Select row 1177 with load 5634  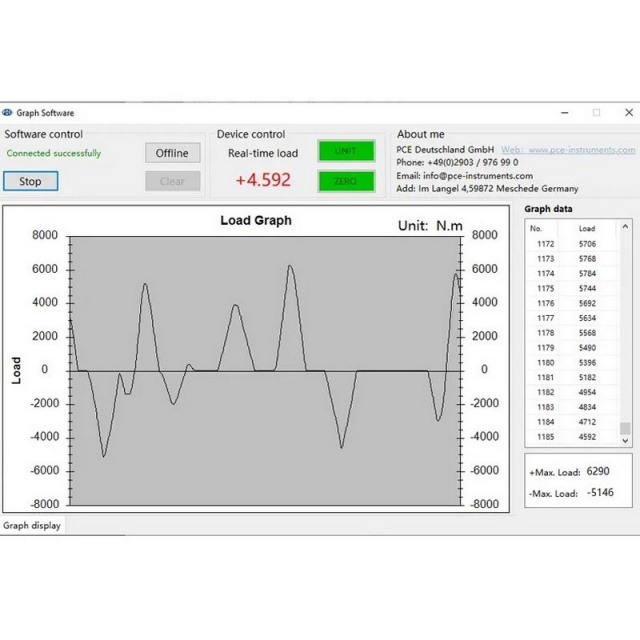click(572, 318)
